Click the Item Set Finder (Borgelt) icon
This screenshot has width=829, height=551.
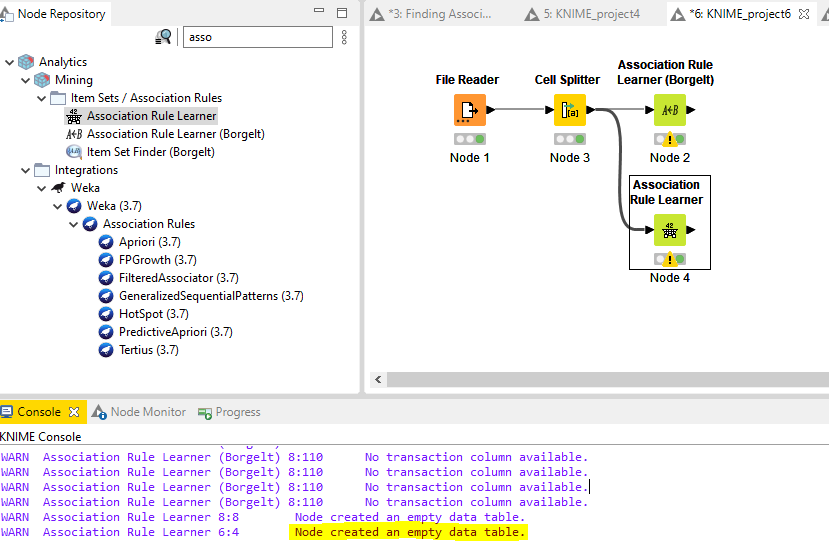click(x=73, y=152)
